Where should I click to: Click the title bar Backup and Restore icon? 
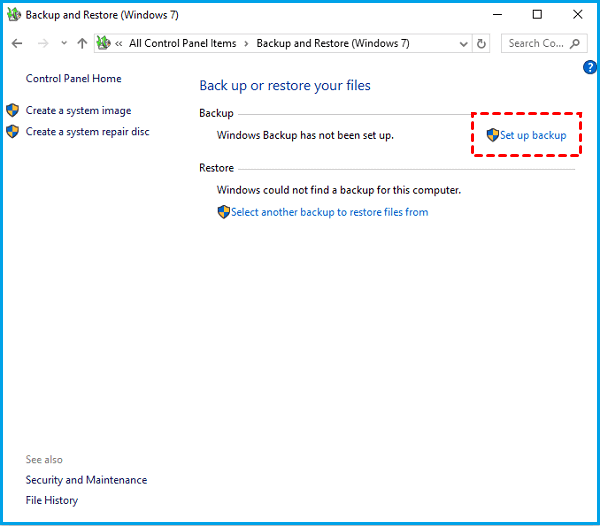click(x=14, y=15)
